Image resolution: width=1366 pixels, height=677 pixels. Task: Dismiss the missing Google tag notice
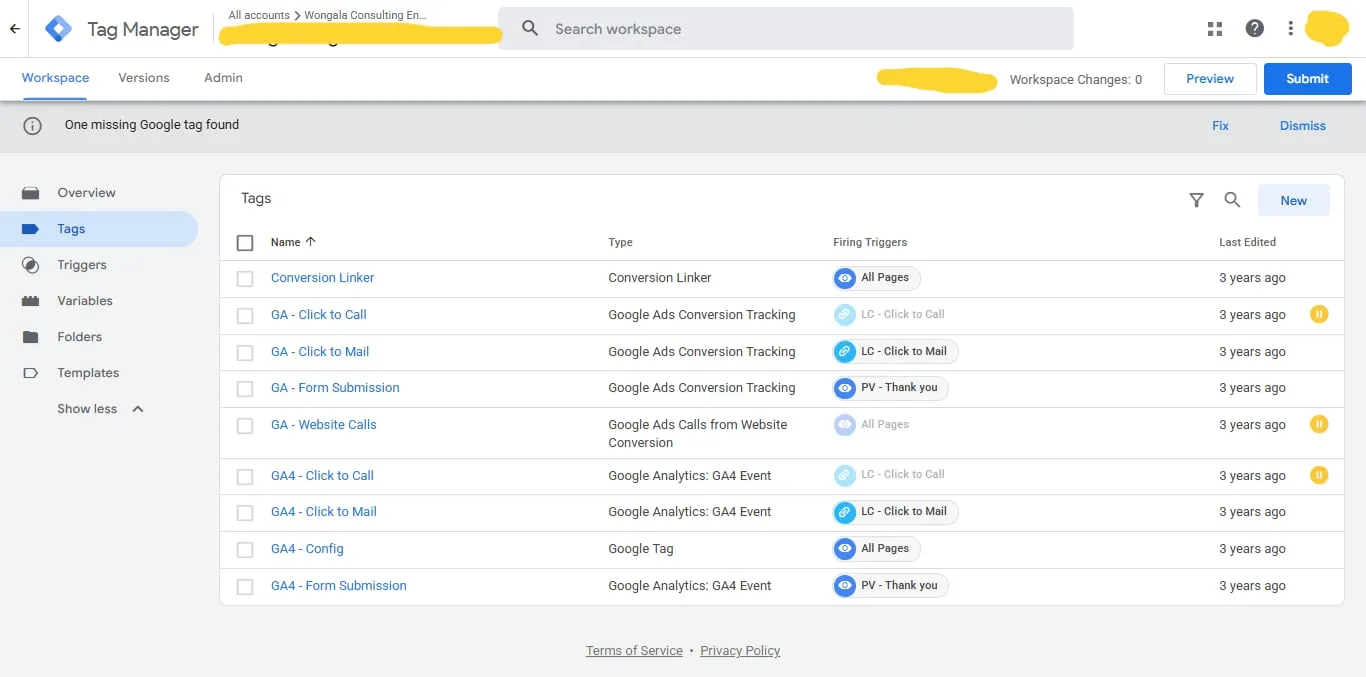[1302, 126]
